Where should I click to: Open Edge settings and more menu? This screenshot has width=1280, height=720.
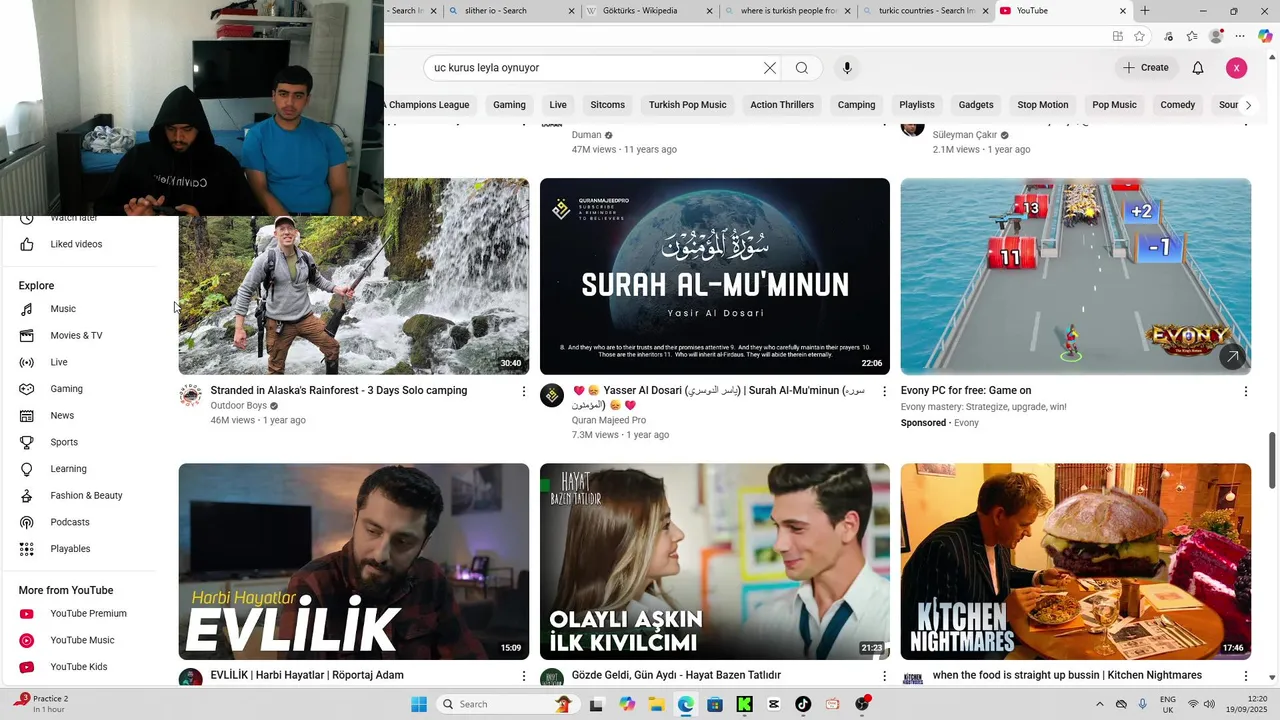point(1241,36)
